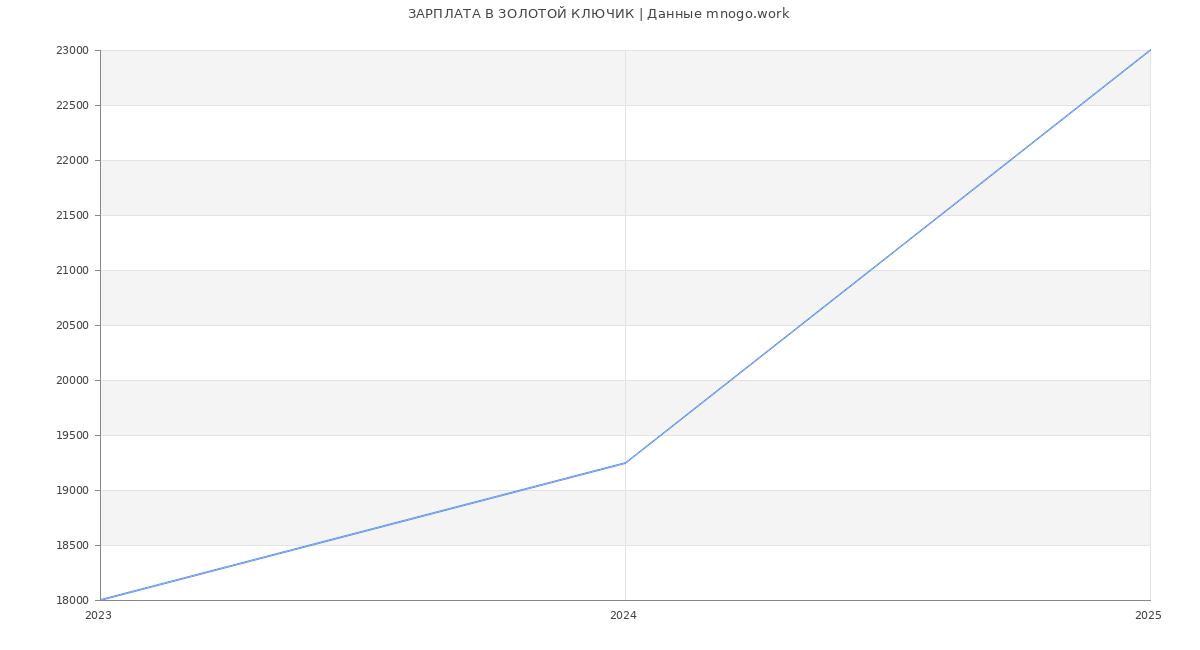Click the line segment between 2023 and 2024
1200x650 pixels.
[363, 531]
